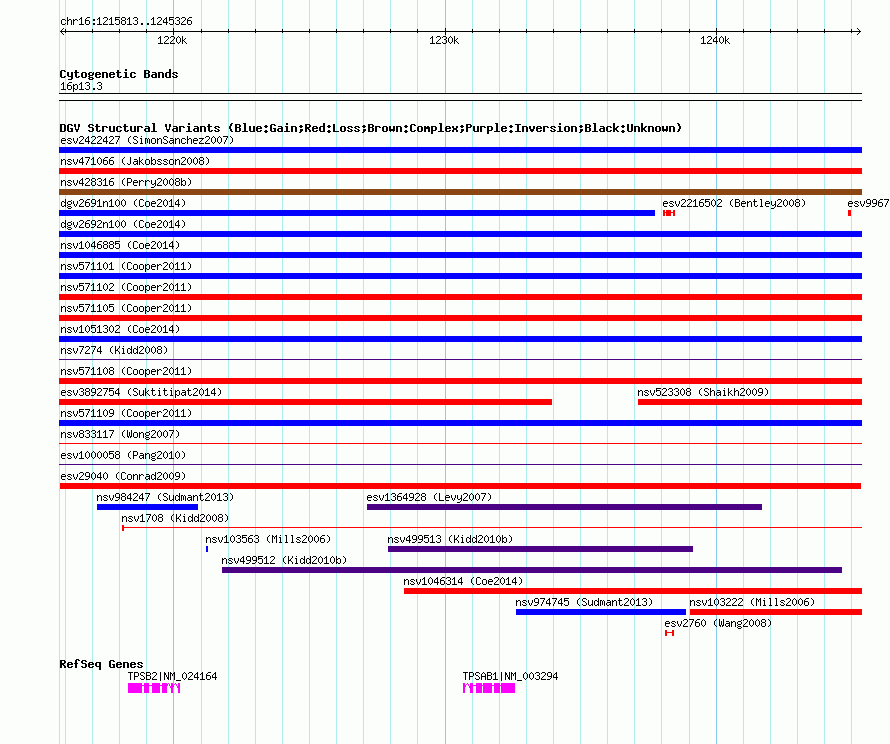This screenshot has height=744, width=890.
Task: Click the TPSAB1|NM_003294 gene model
Action: [x=489, y=688]
